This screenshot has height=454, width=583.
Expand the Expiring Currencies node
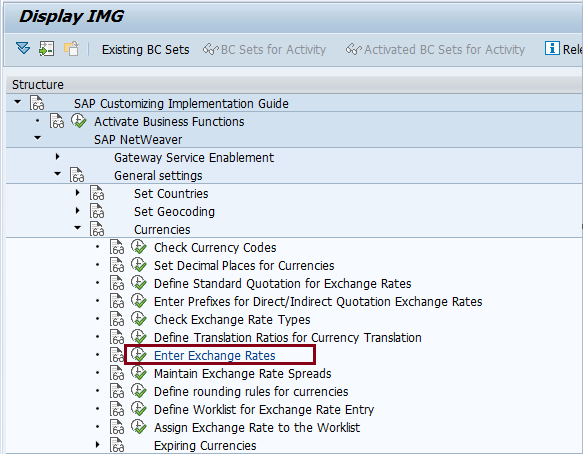coord(97,444)
